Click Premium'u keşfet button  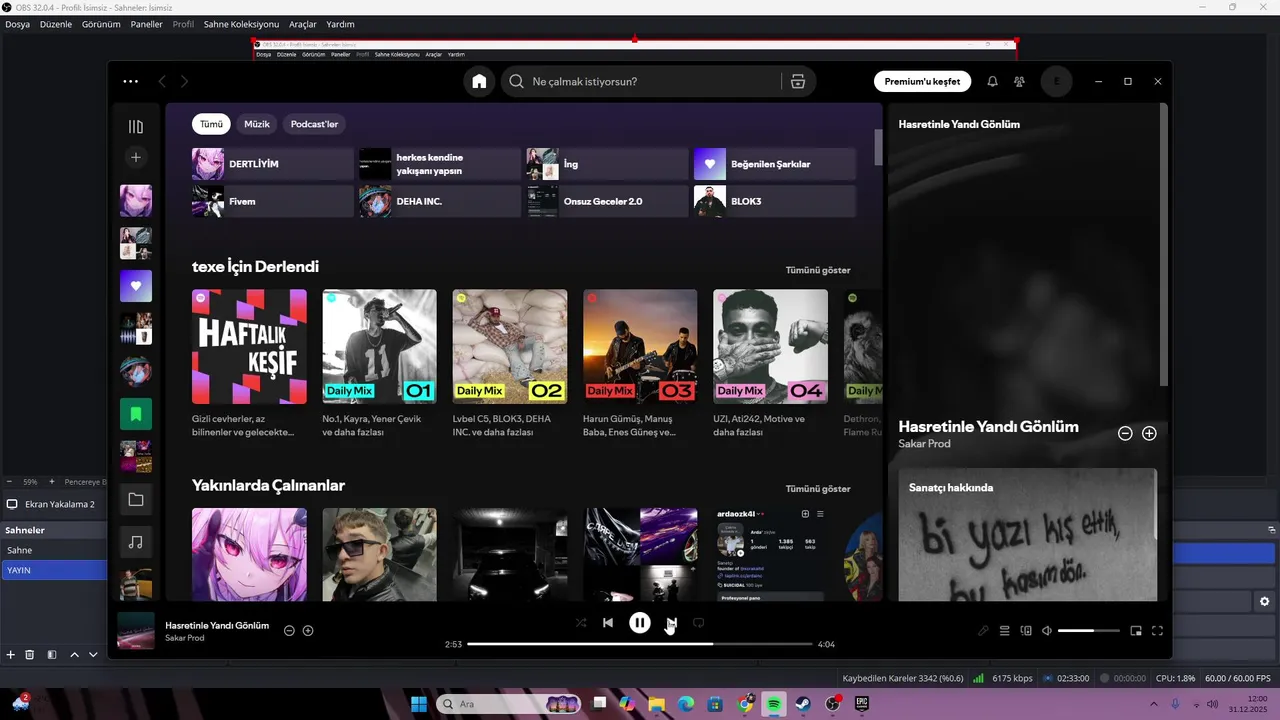[x=922, y=82]
